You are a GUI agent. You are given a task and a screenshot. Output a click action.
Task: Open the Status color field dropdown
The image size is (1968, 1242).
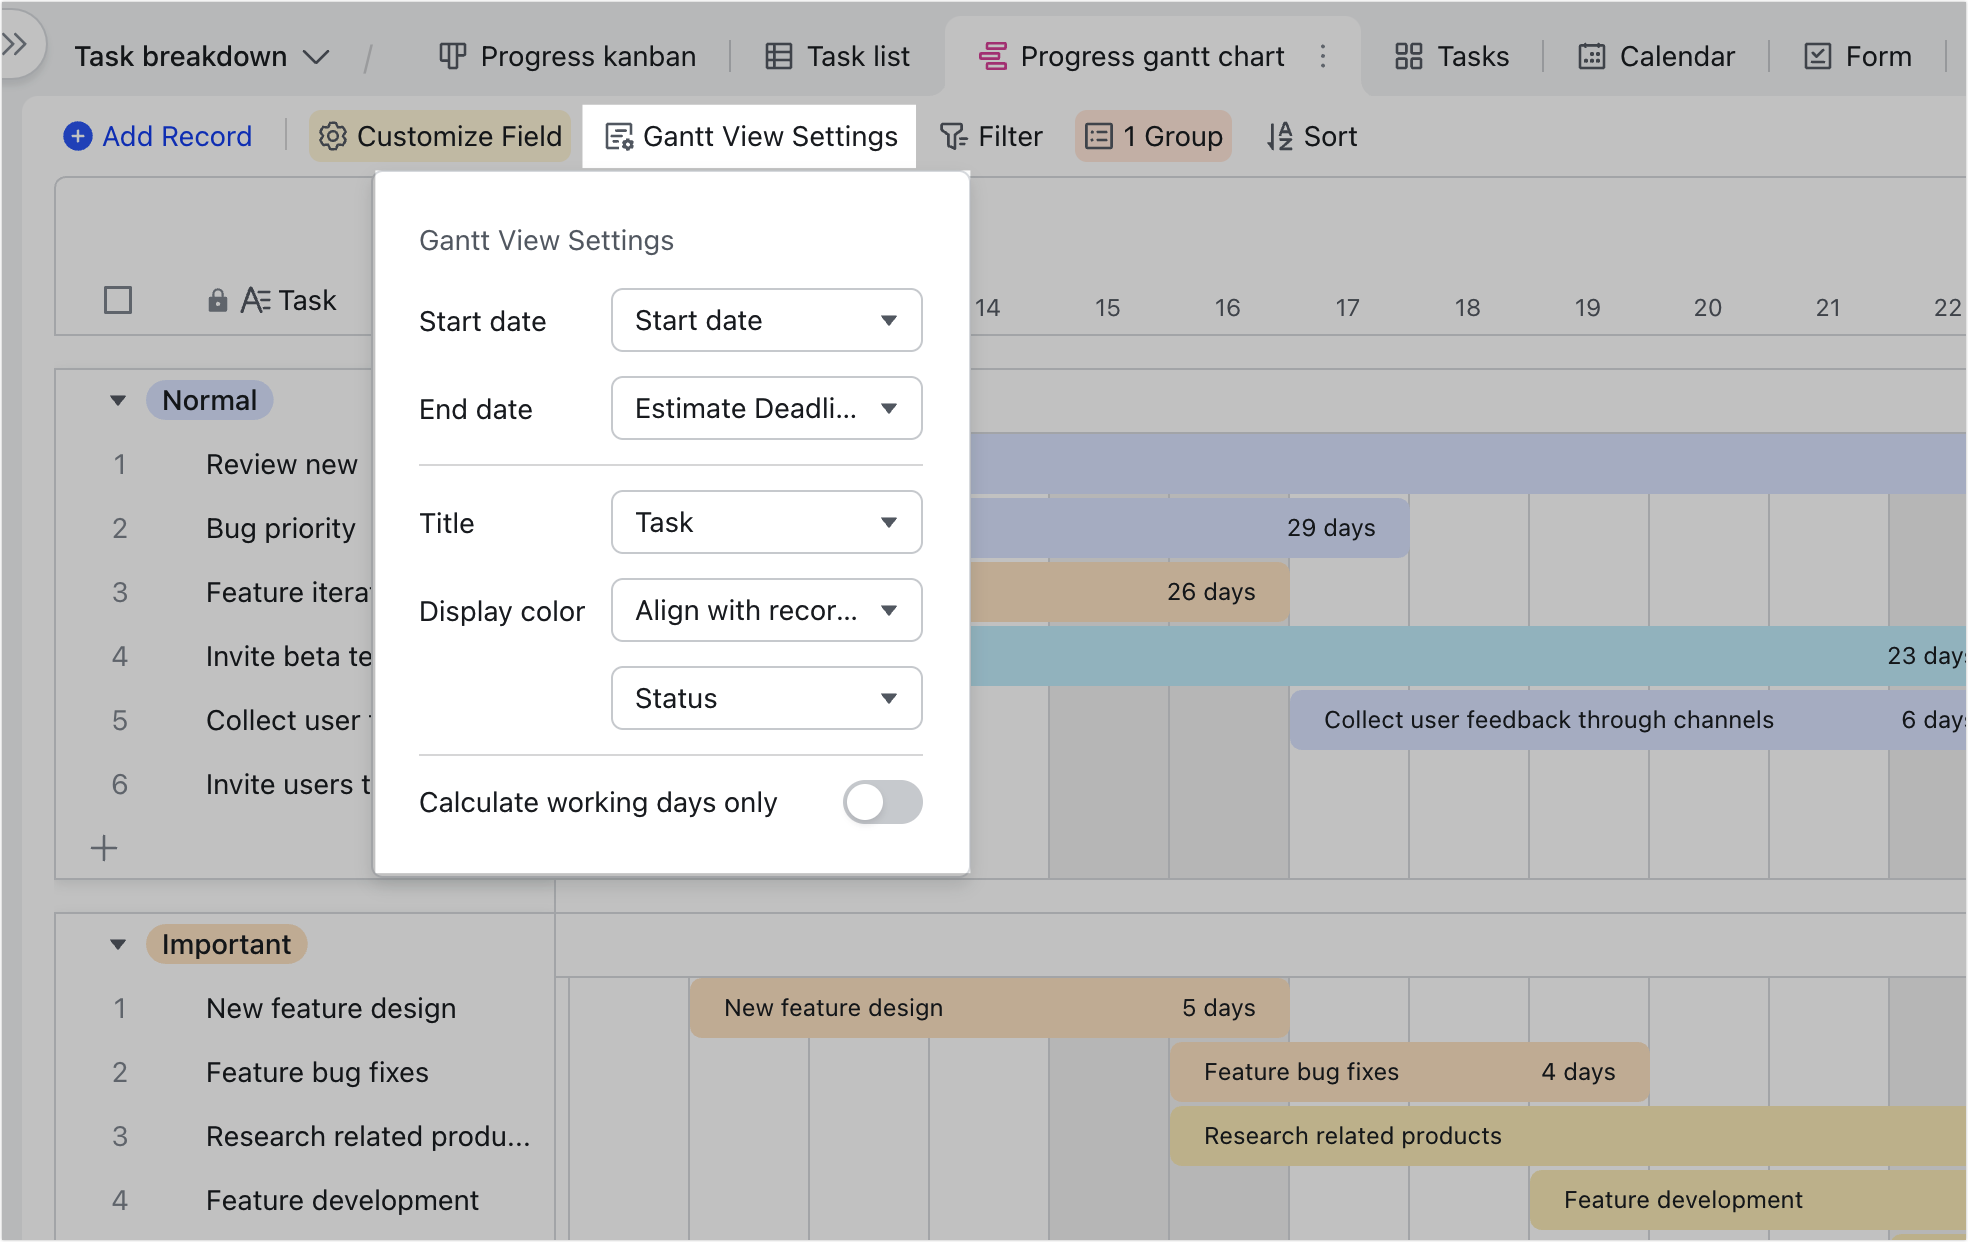[766, 698]
